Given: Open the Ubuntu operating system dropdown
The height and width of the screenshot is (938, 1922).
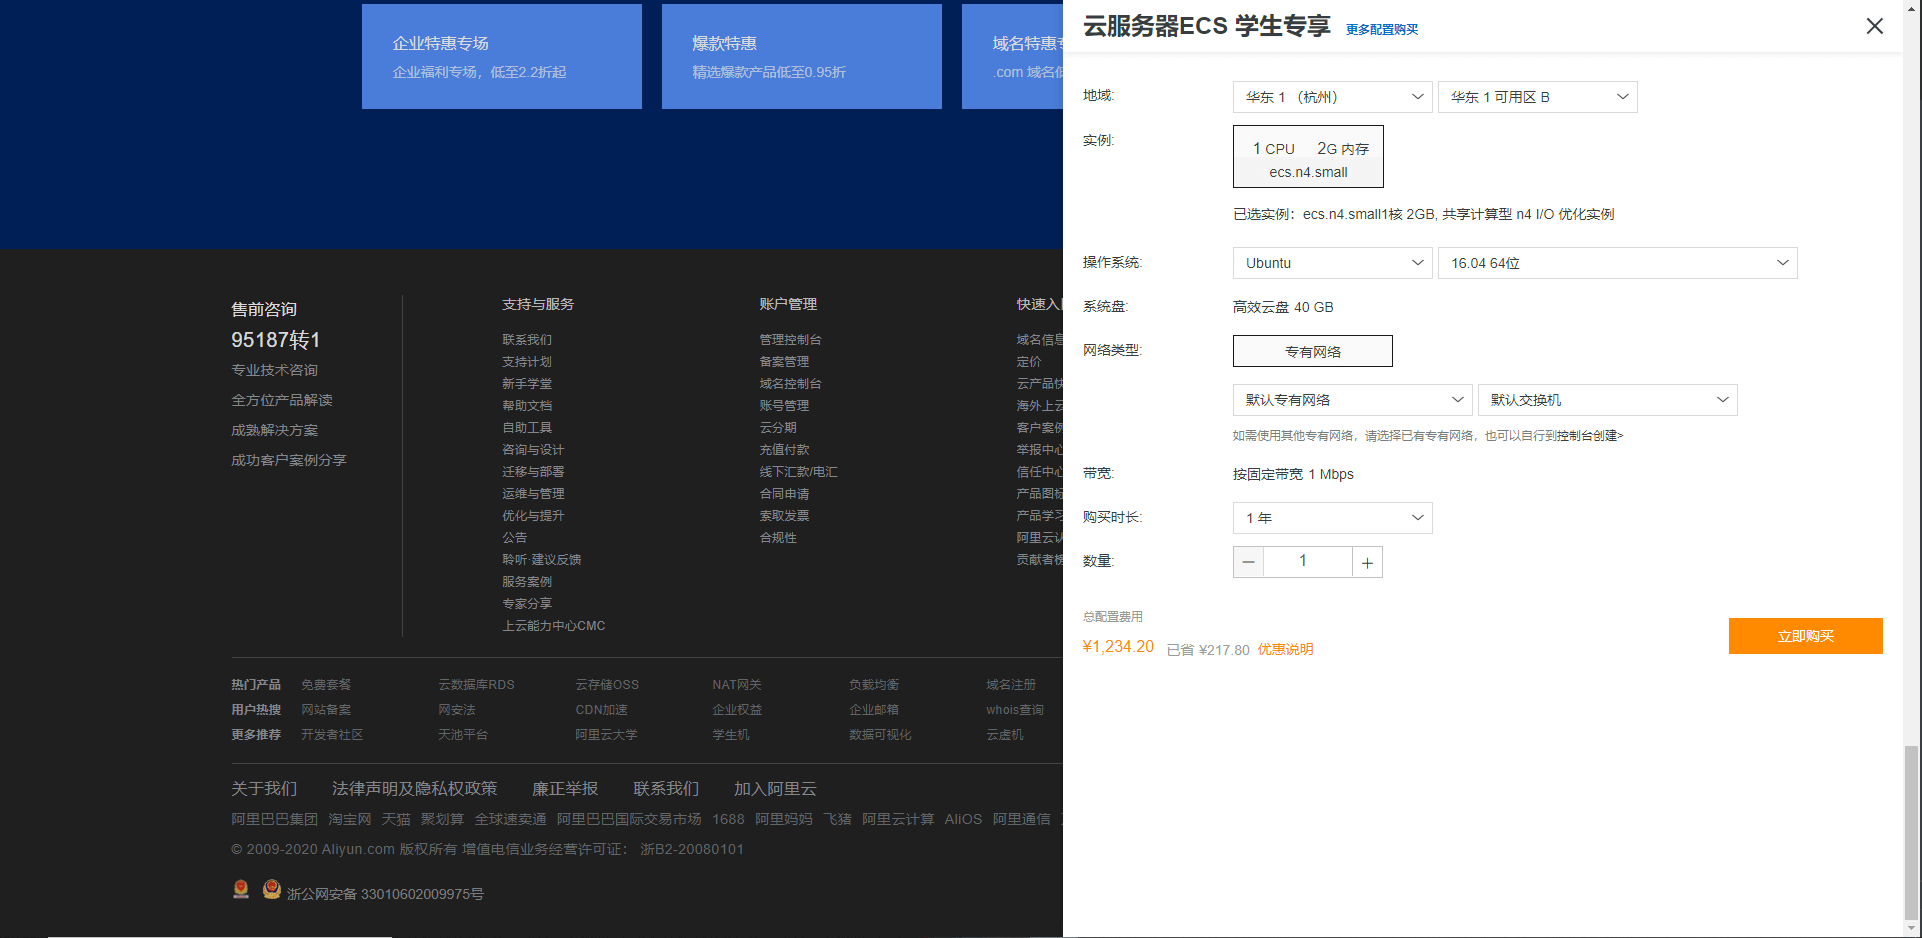Looking at the screenshot, I should pyautogui.click(x=1333, y=263).
